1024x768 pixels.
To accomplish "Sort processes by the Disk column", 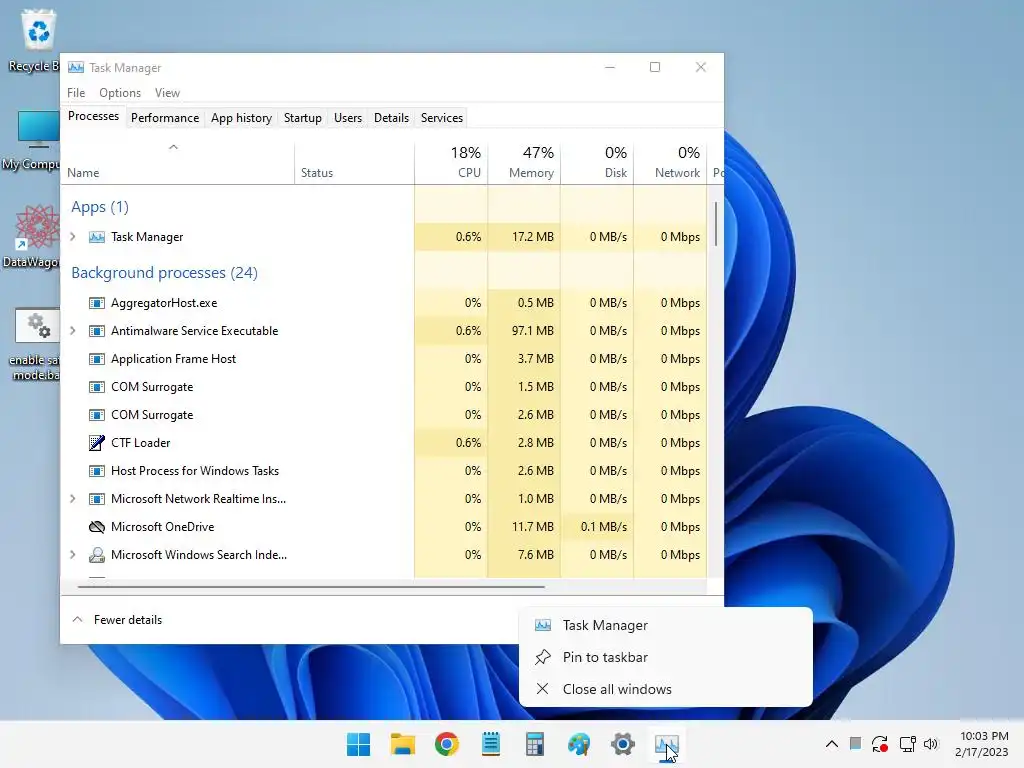I will pos(598,163).
